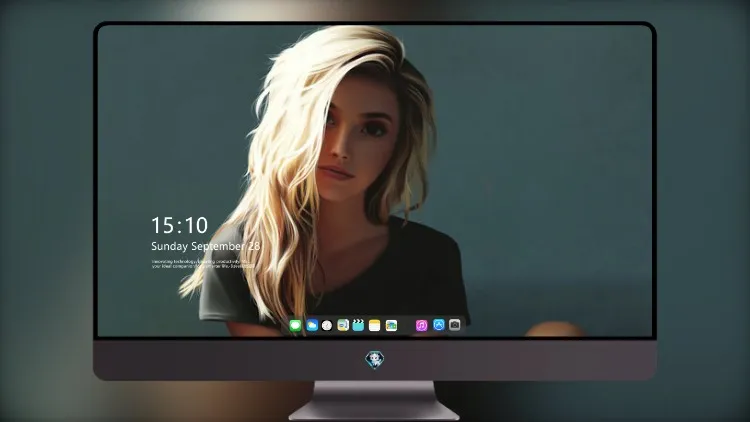Open the pink iTunes music app
The height and width of the screenshot is (422, 750).
(x=421, y=326)
